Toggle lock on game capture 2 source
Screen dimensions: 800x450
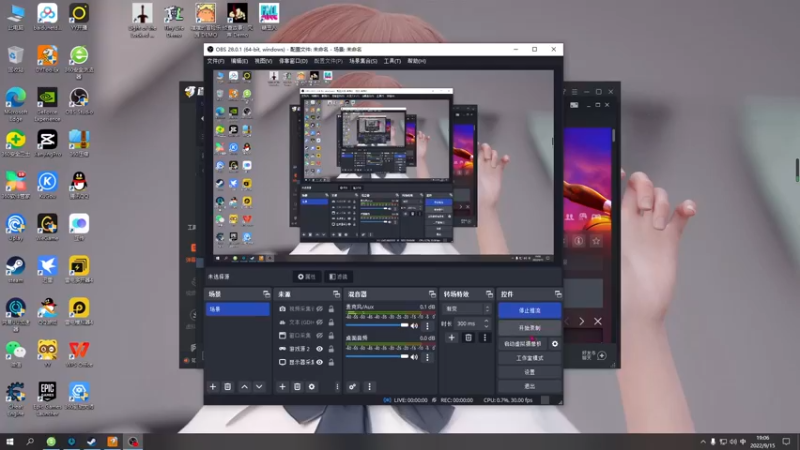331,349
